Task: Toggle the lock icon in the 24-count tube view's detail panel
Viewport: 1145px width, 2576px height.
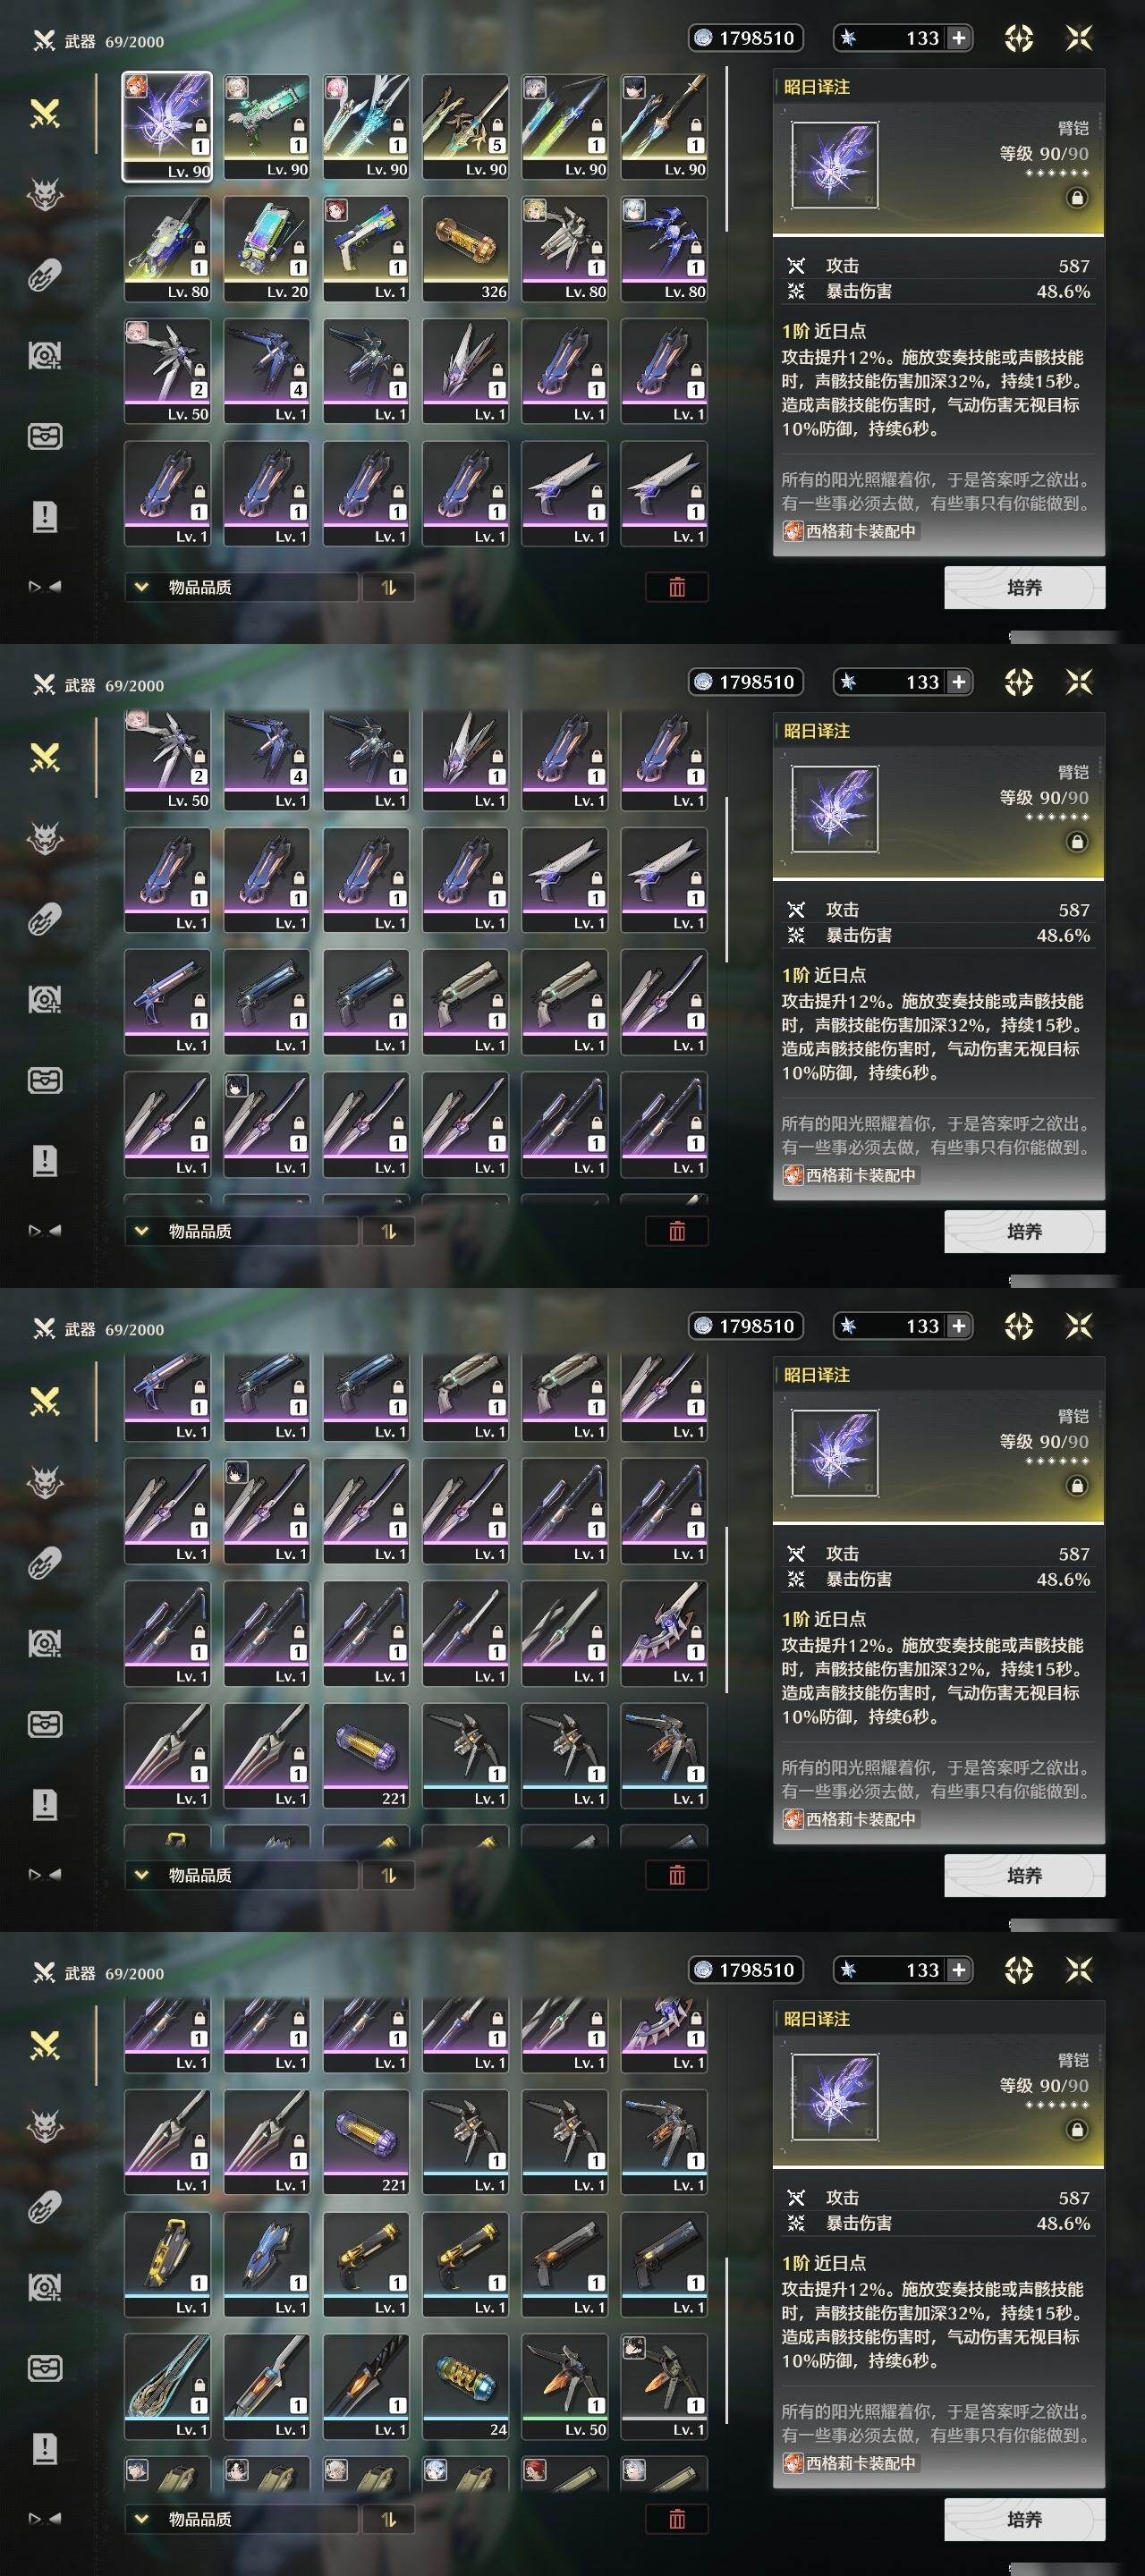Action: (x=1076, y=2130)
